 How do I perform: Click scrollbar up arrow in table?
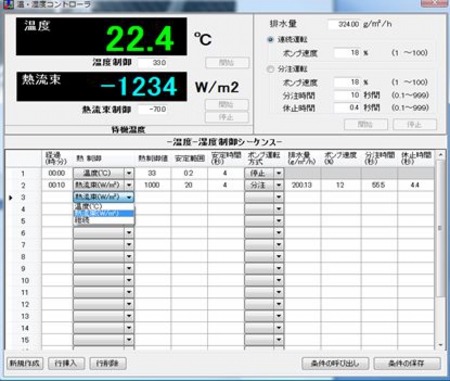[x=440, y=155]
